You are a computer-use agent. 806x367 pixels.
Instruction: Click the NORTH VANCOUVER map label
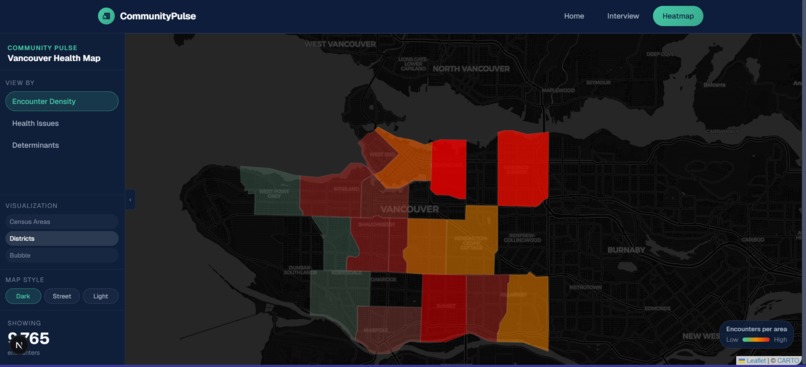471,68
